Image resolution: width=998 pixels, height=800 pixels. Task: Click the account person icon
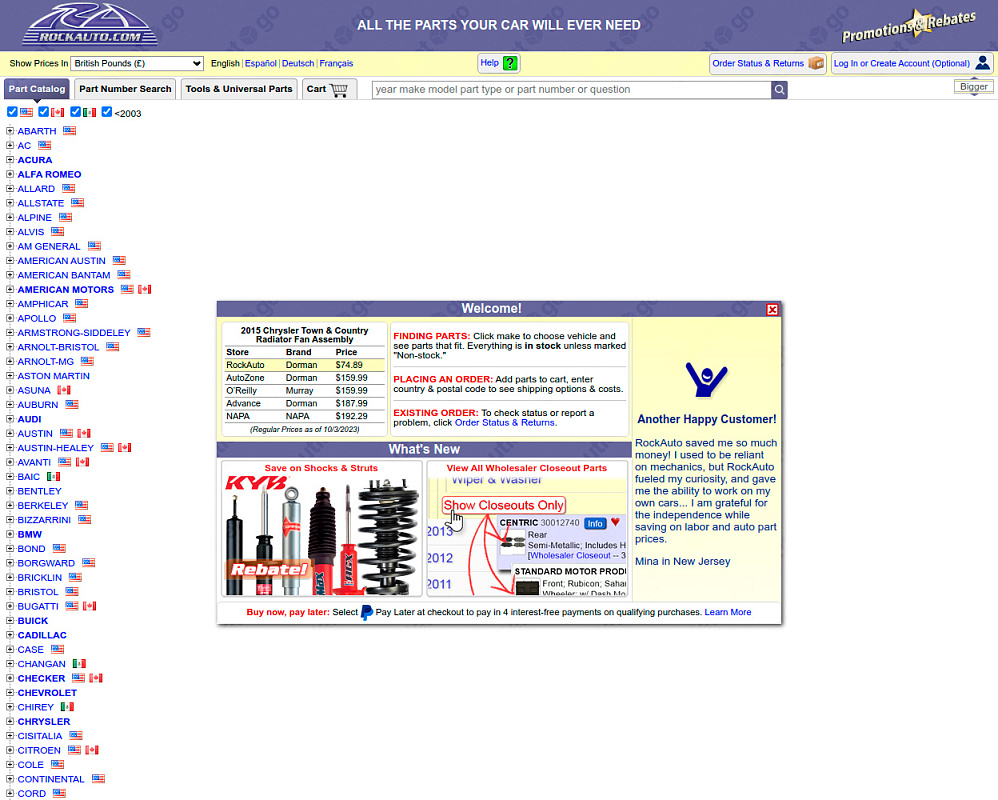tap(983, 63)
